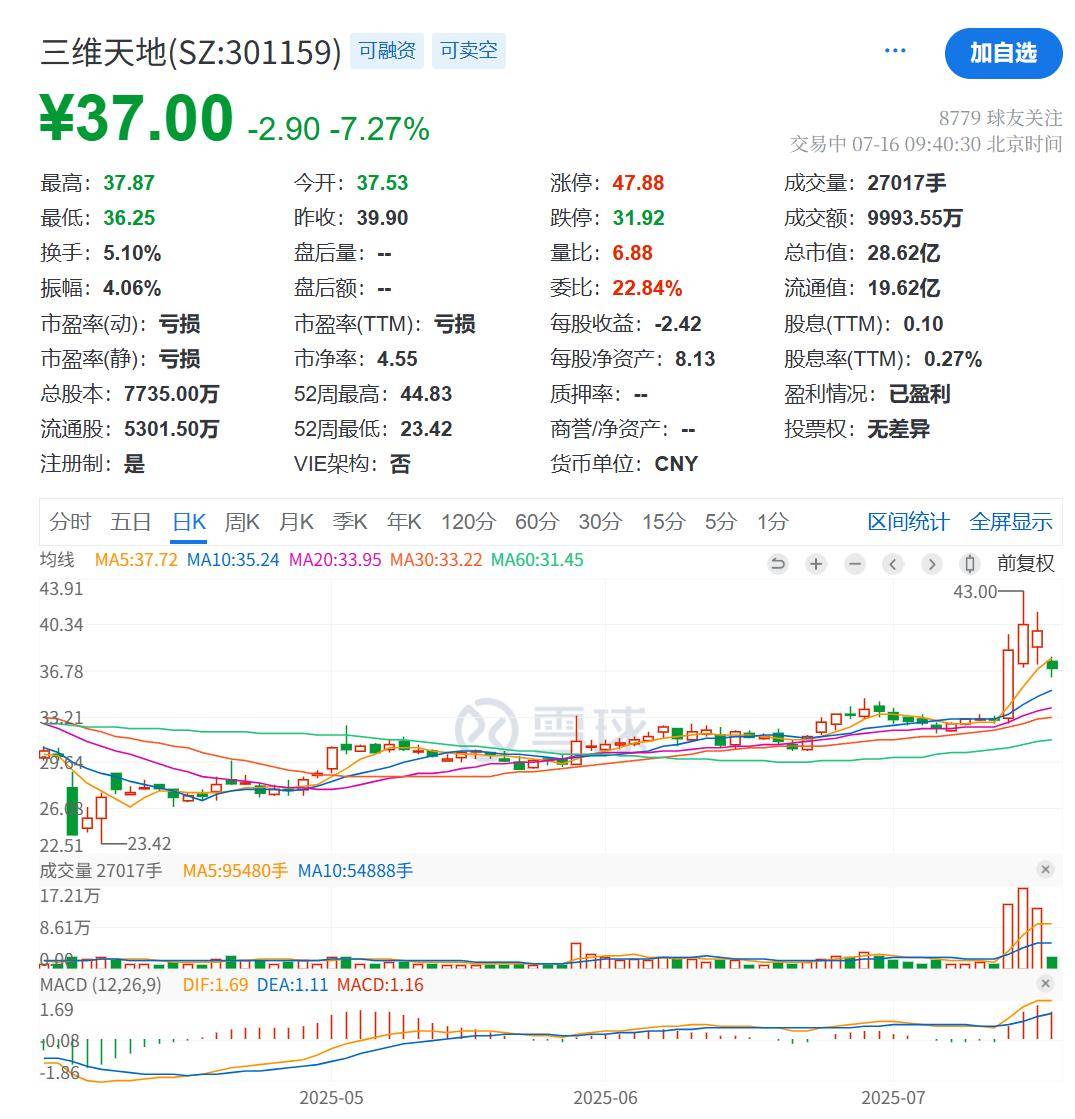Click the 8779 球友关注 text
Image resolution: width=1075 pixels, height=1119 pixels.
pyautogui.click(x=1000, y=118)
